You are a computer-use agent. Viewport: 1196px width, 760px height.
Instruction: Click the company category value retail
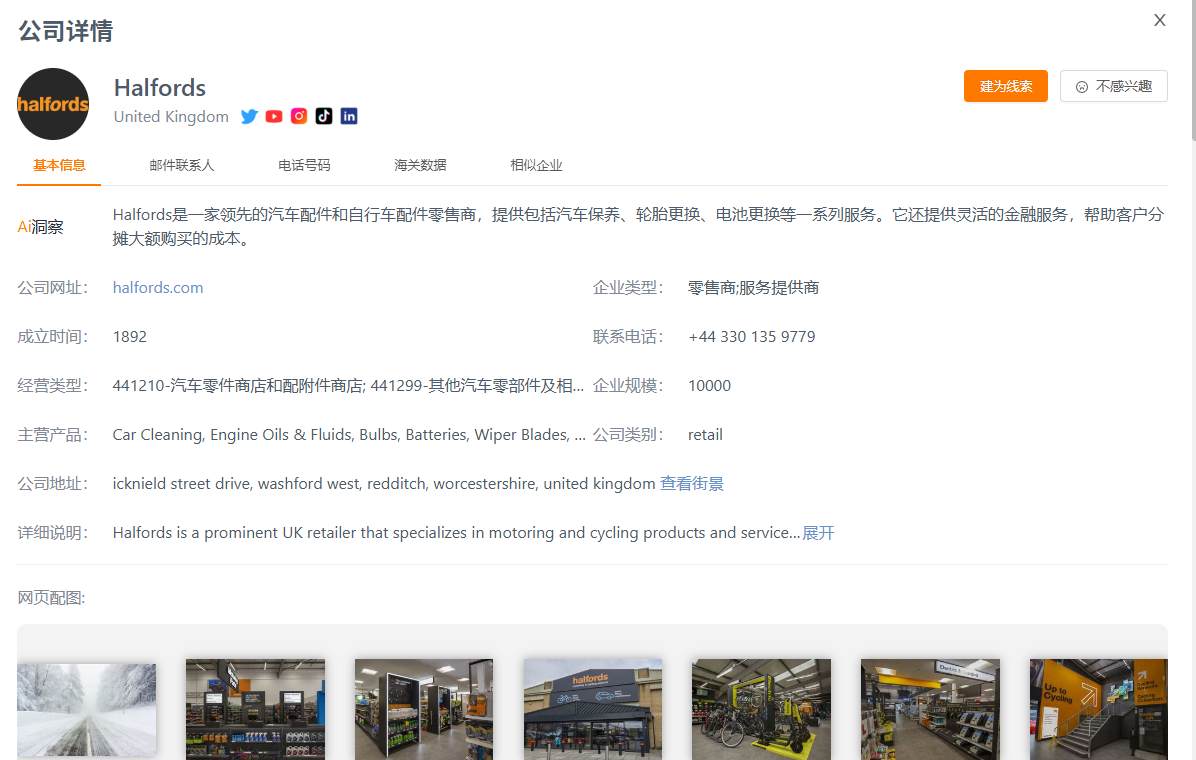coord(705,435)
